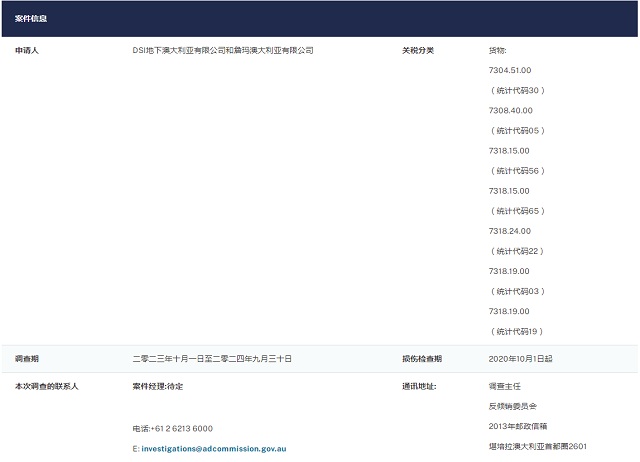Viewport: 640px width, 462px height.
Task: Select the investigation period date range text
Action: (212, 359)
